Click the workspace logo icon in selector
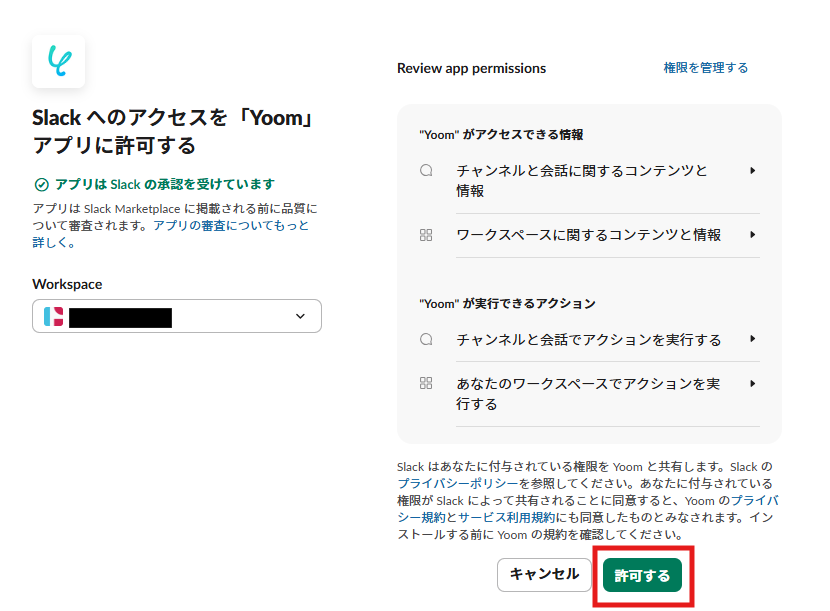The width and height of the screenshot is (830, 611). click(54, 317)
